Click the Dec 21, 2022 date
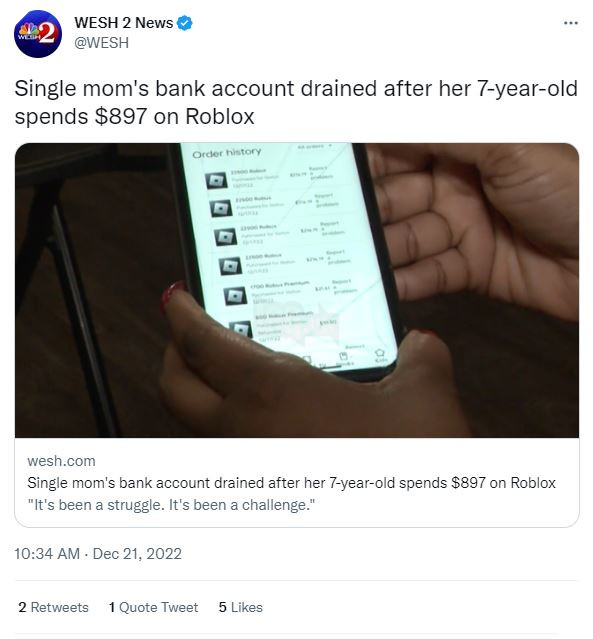593x639 pixels. pyautogui.click(x=137, y=554)
